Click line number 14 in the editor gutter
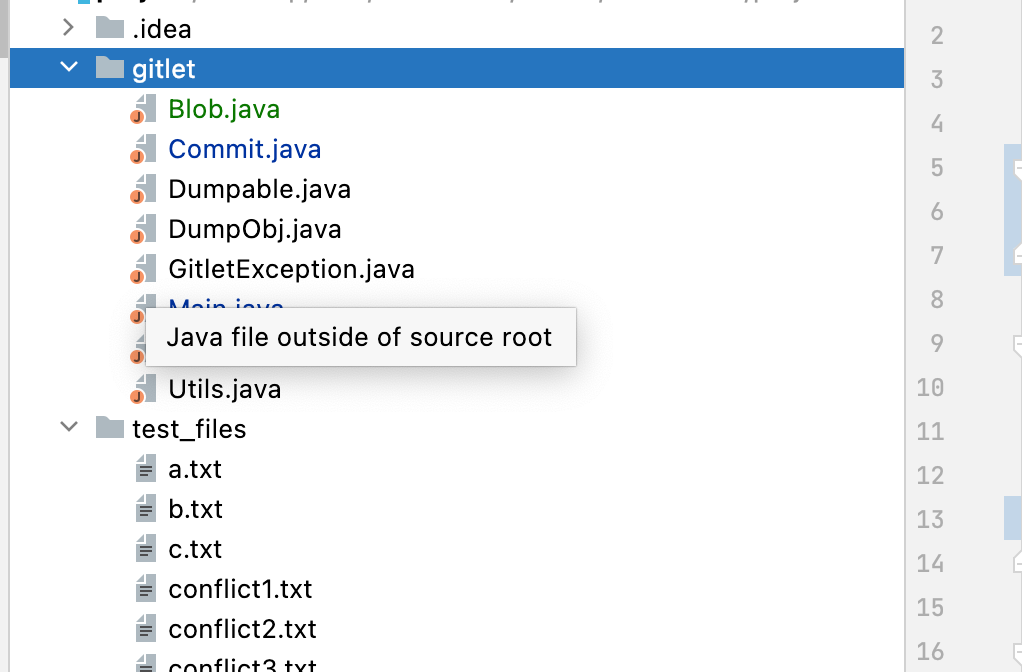1022x672 pixels. click(x=930, y=563)
